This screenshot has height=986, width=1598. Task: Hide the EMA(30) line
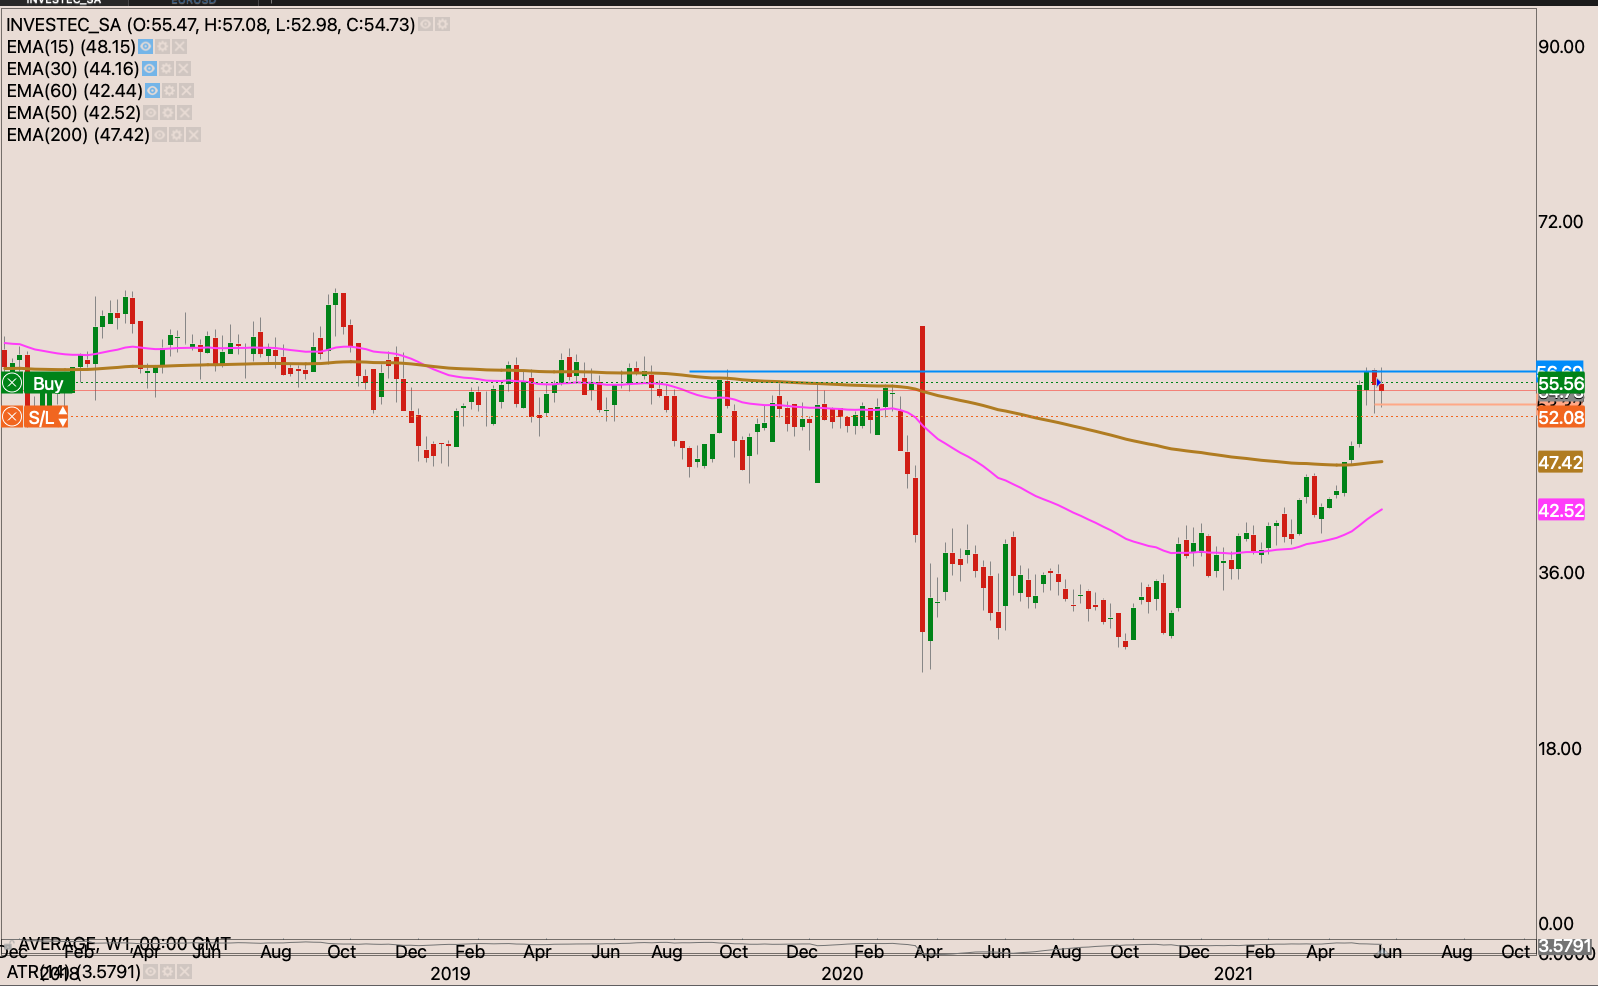pyautogui.click(x=149, y=69)
